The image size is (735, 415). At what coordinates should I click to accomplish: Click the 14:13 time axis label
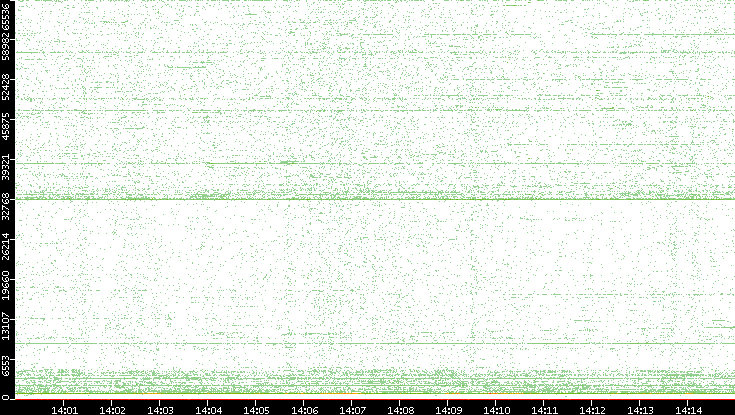point(640,410)
